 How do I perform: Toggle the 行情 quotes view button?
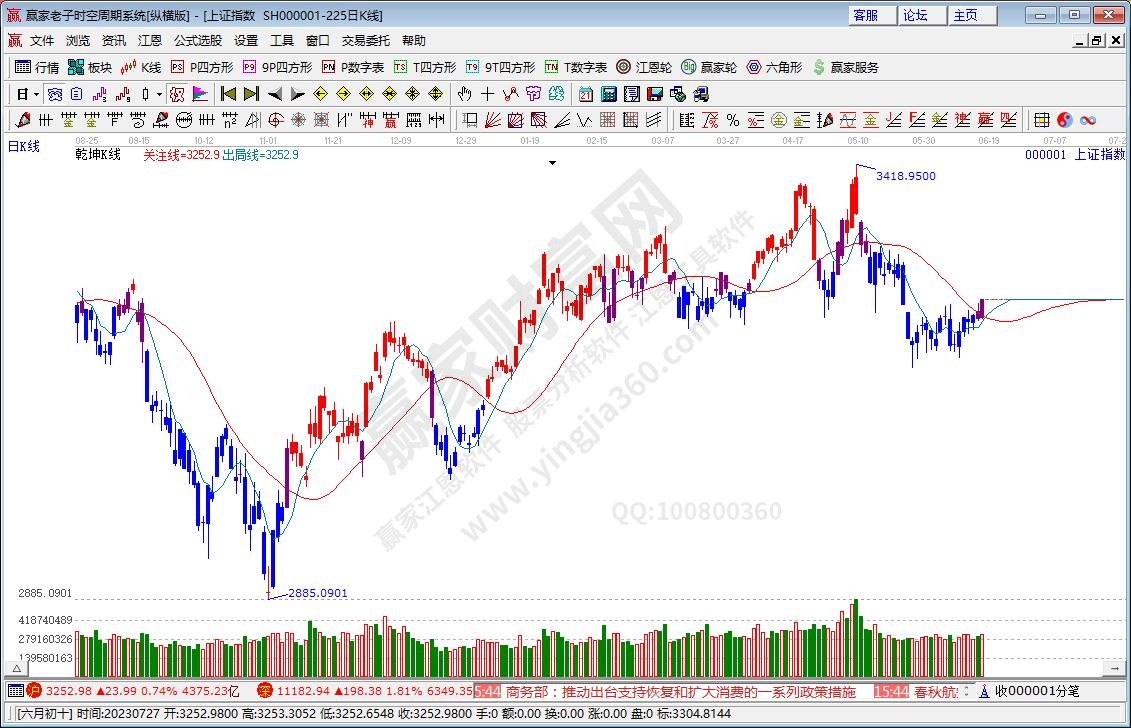pyautogui.click(x=37, y=67)
